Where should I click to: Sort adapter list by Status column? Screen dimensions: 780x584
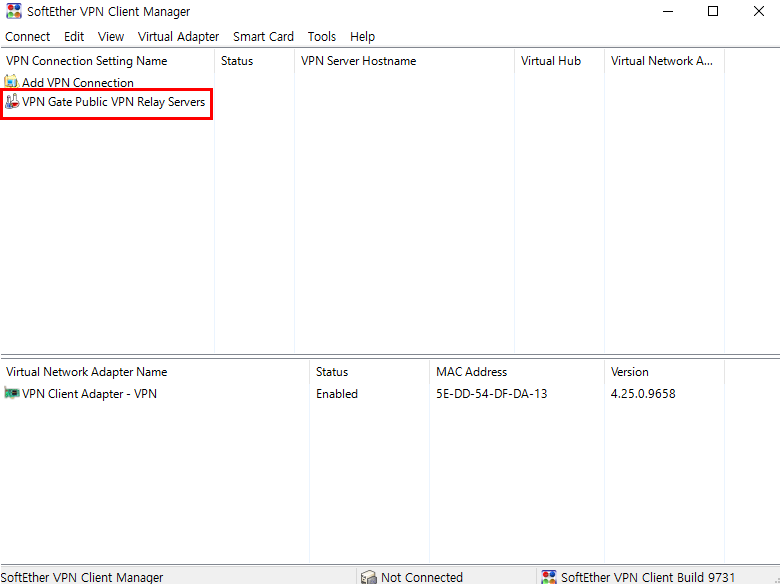pyautogui.click(x=370, y=372)
